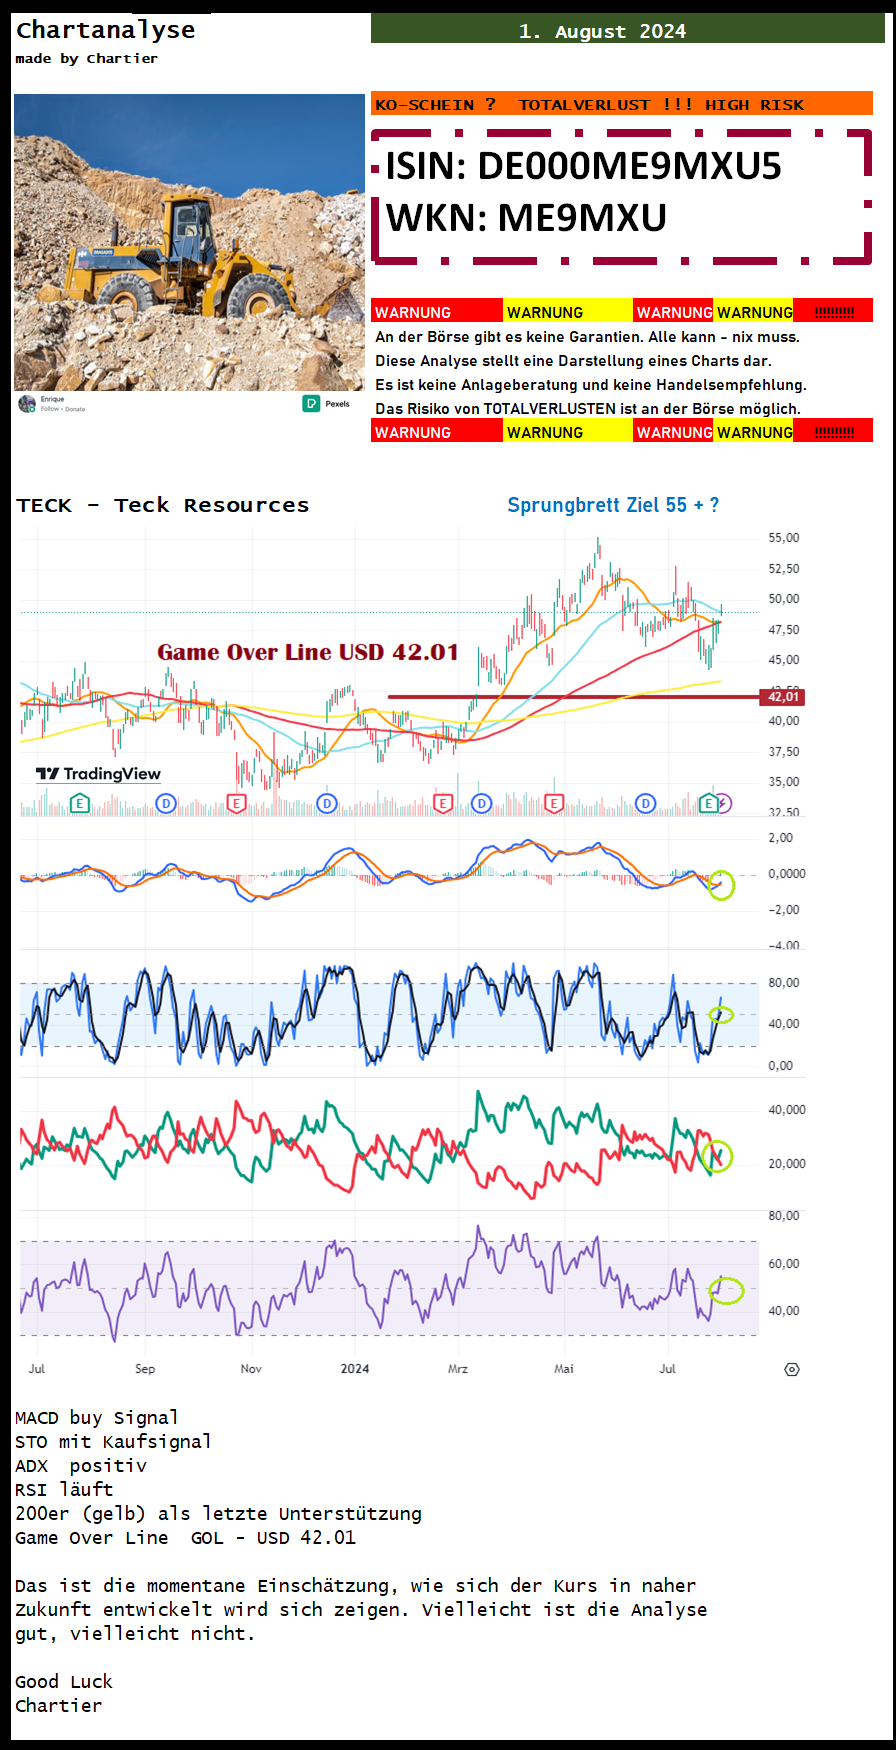
Task: Click the 'Chartanalyse' heading
Action: coord(106,30)
